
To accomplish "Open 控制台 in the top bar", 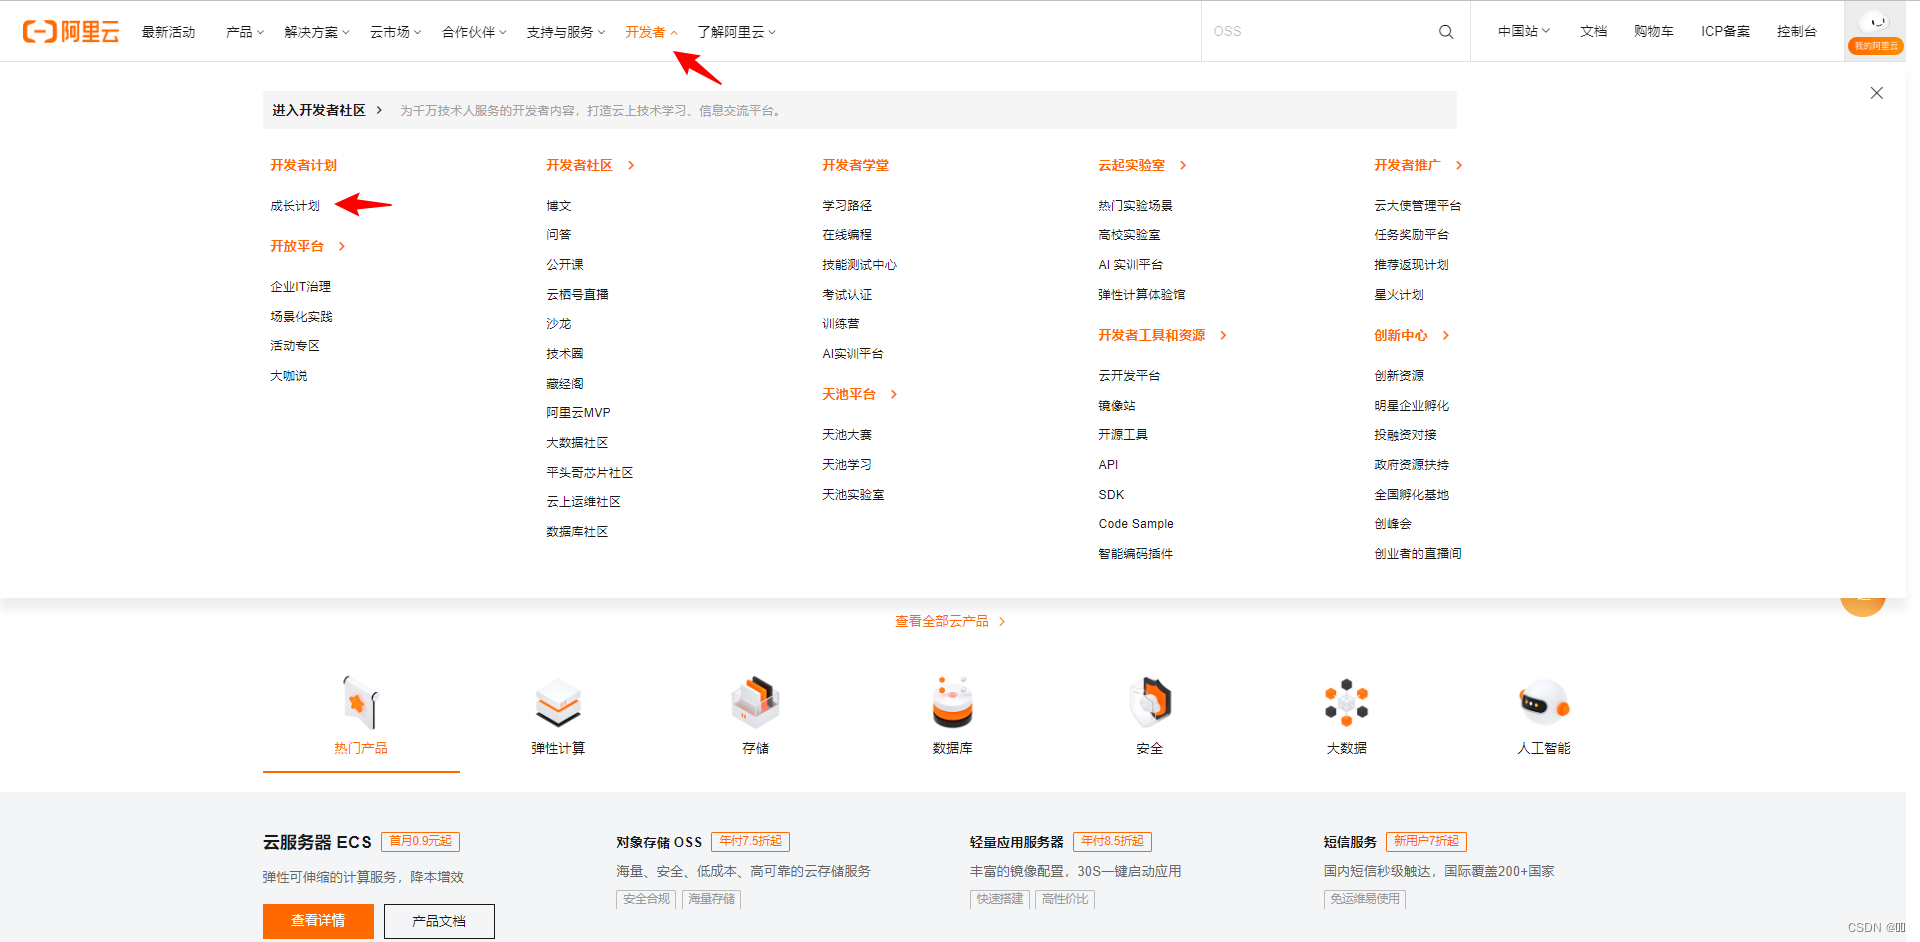I will coord(1796,32).
